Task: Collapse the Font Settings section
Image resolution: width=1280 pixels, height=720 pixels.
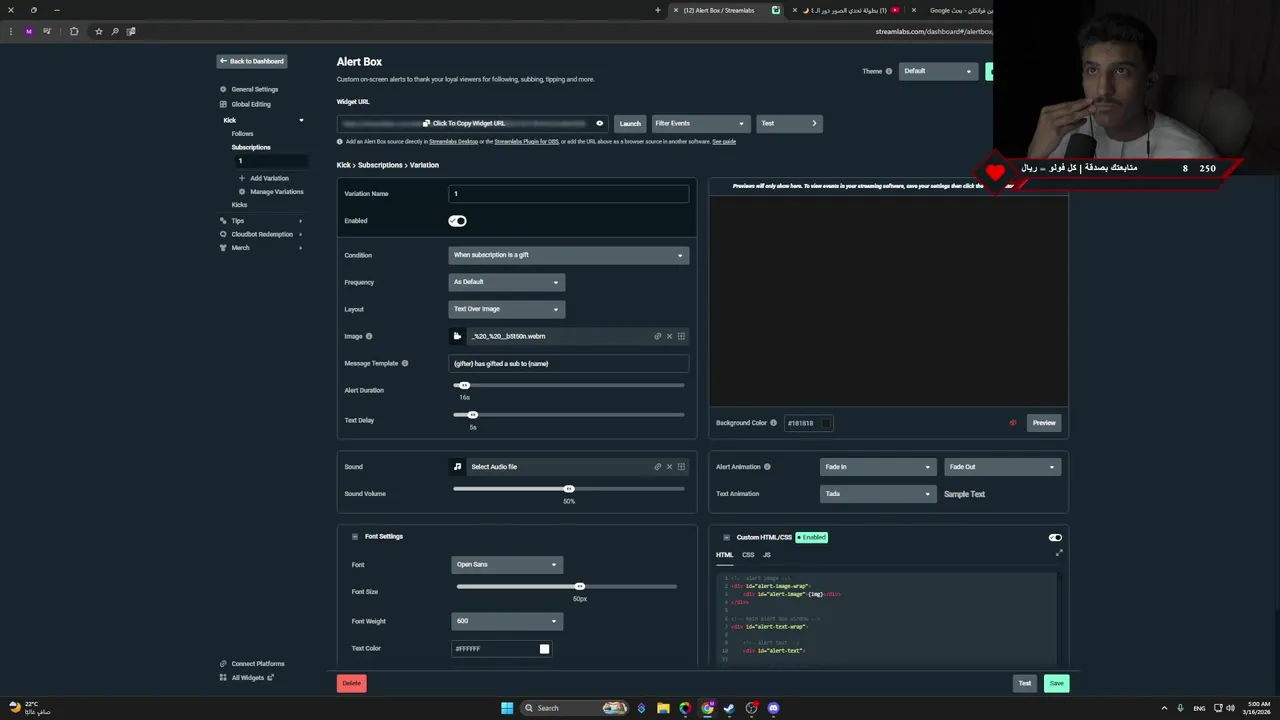Action: pos(354,537)
